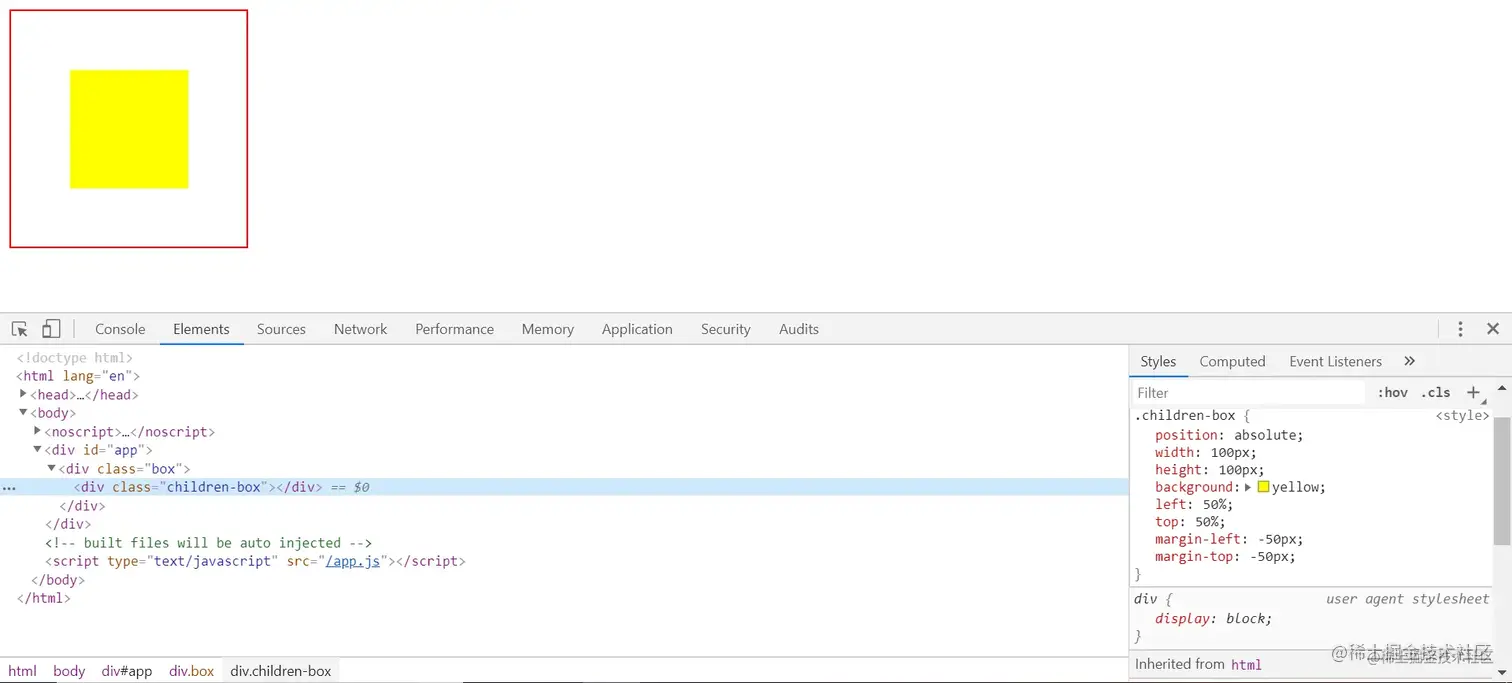Toggle the :hov element state button
This screenshot has width=1512, height=683.
tap(1392, 393)
